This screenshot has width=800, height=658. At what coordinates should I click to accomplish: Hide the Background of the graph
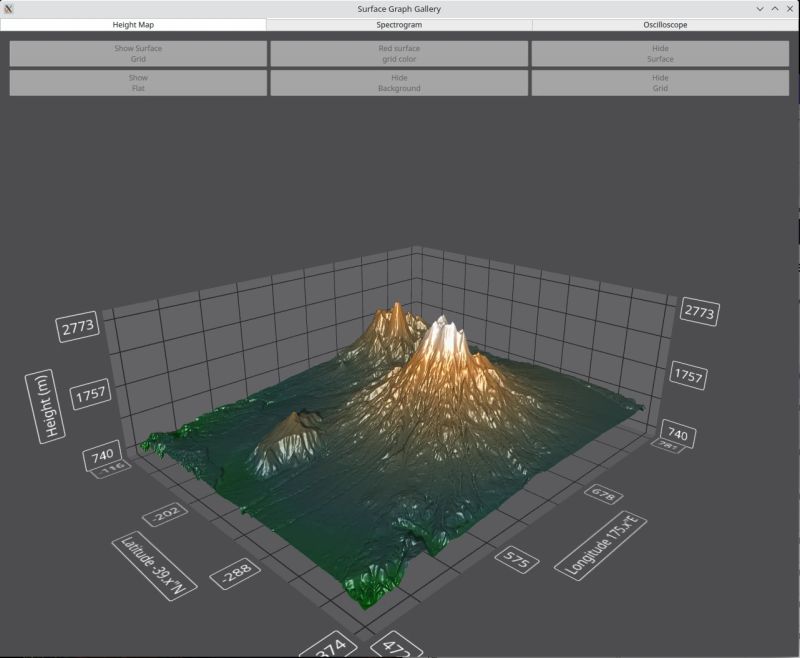pyautogui.click(x=400, y=84)
